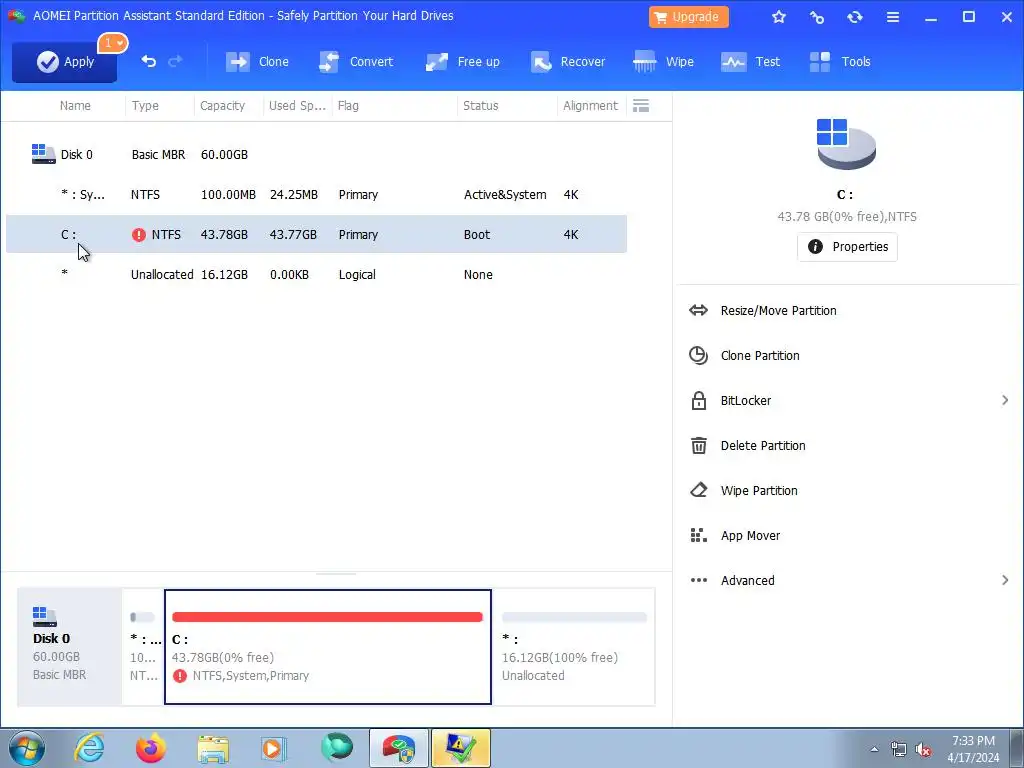Select the C: partition row

coord(316,234)
